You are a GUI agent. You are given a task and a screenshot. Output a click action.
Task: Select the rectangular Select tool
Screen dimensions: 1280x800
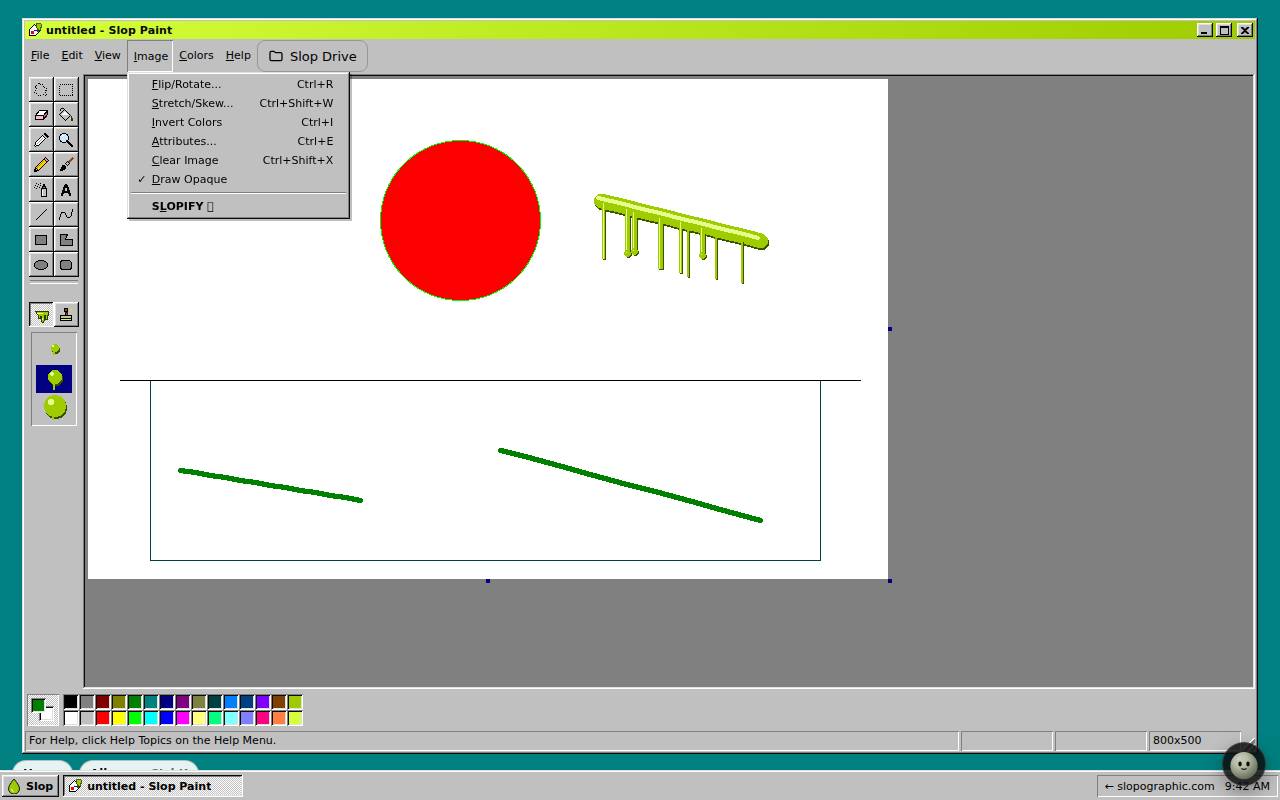(x=66, y=89)
